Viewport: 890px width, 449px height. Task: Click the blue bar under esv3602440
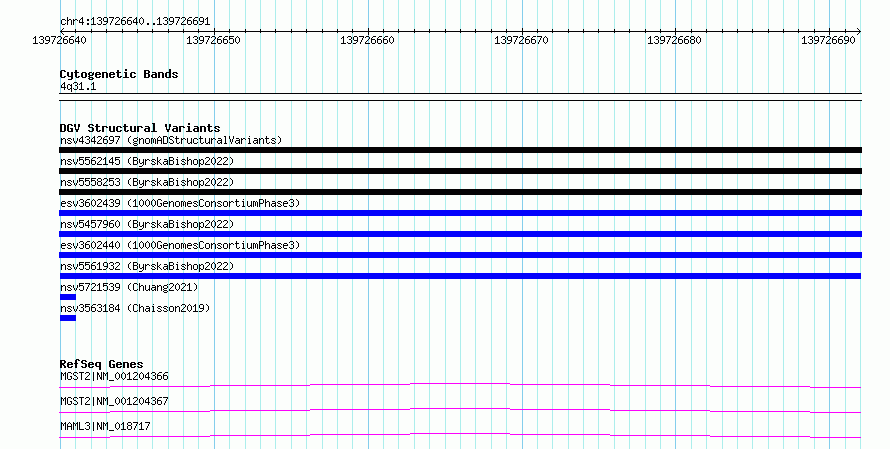pyautogui.click(x=460, y=255)
